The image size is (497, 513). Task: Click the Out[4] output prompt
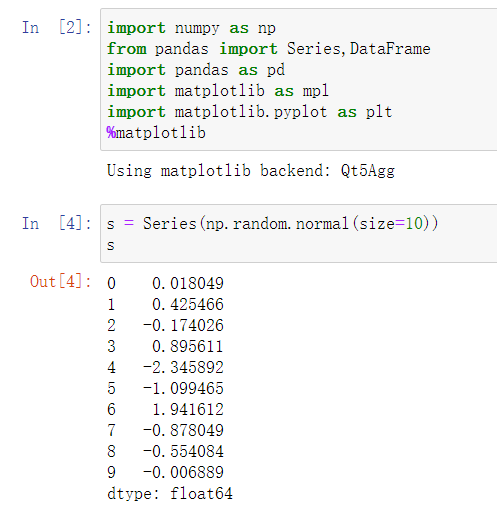tap(60, 281)
